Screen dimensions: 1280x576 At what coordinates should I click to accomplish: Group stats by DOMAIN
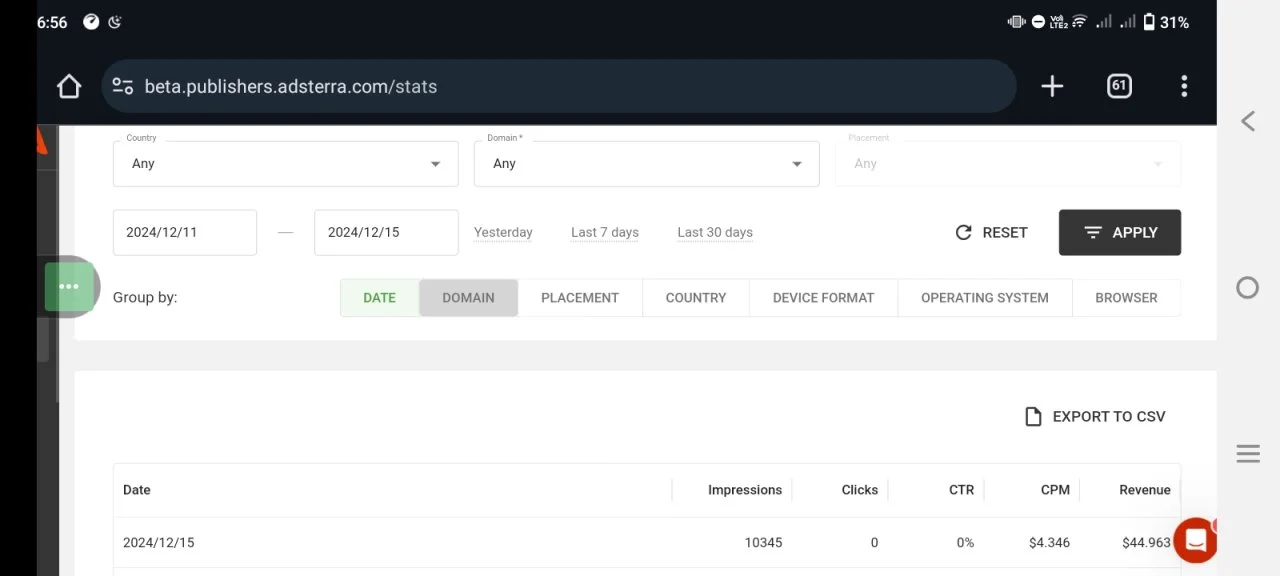coord(468,298)
